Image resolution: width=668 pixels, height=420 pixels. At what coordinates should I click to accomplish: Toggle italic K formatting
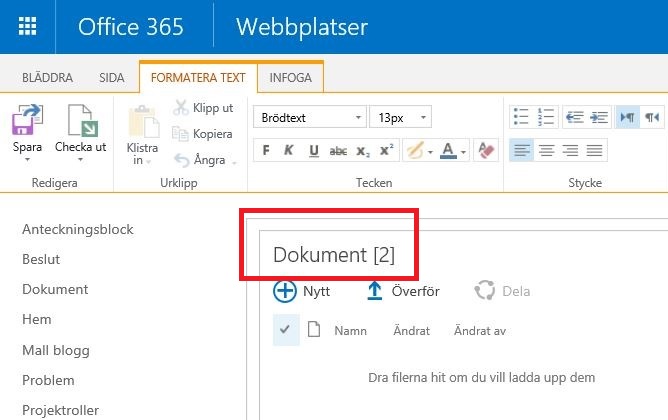(289, 150)
